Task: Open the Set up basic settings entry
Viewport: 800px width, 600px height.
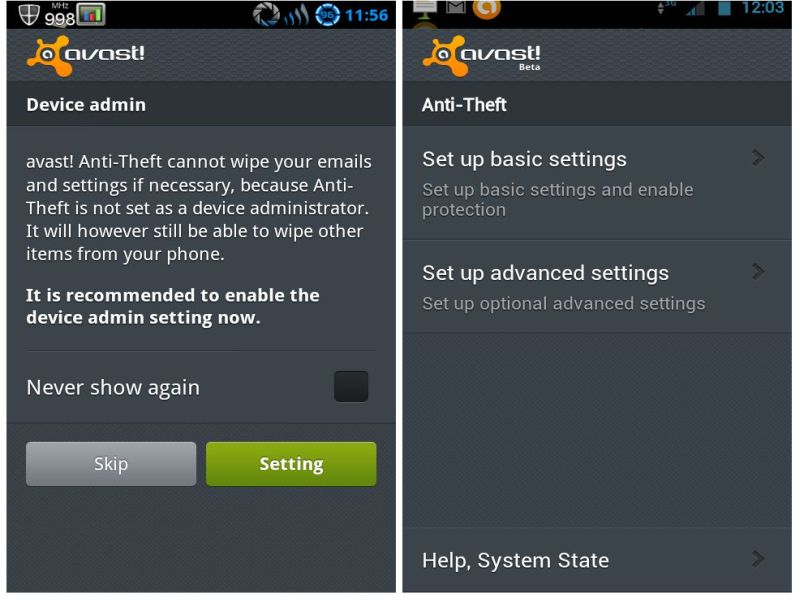Action: [597, 184]
